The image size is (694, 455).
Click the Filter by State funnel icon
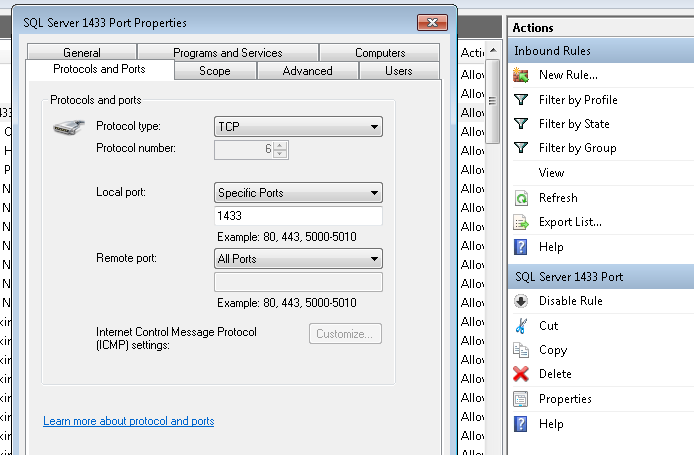tap(521, 124)
